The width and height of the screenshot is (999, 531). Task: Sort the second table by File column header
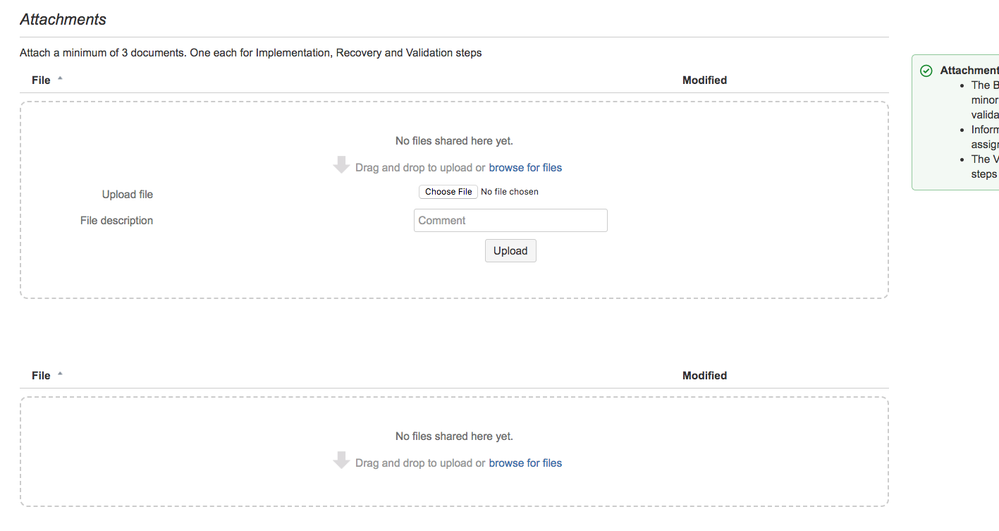coord(41,376)
